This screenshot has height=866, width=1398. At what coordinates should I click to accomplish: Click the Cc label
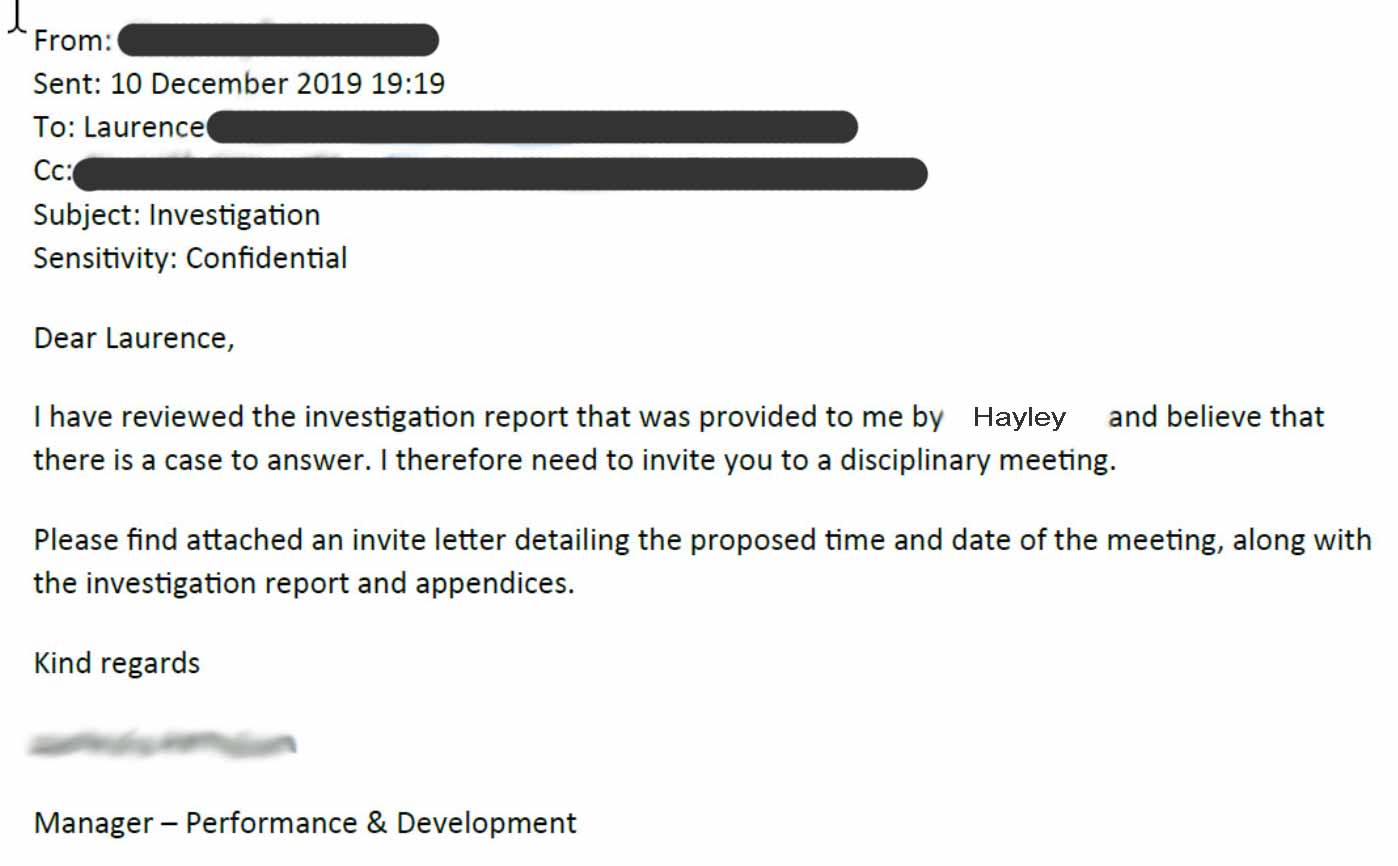(52, 171)
